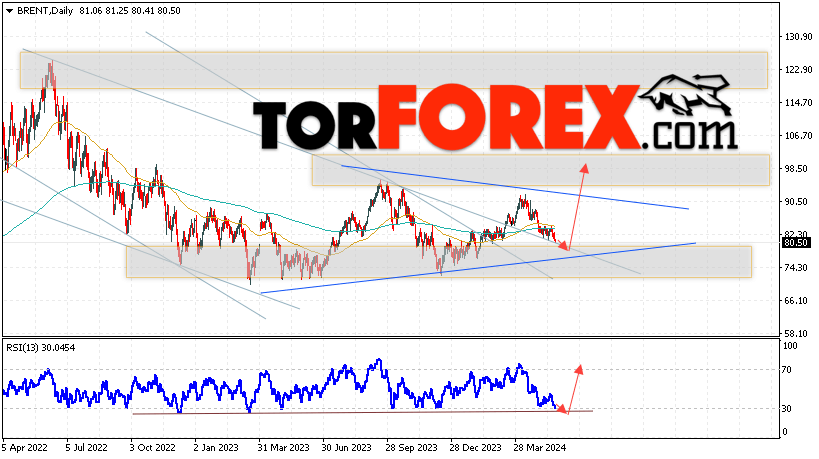
Task: Select the RSI(13) 30.0454 indicator label
Action: (41, 348)
